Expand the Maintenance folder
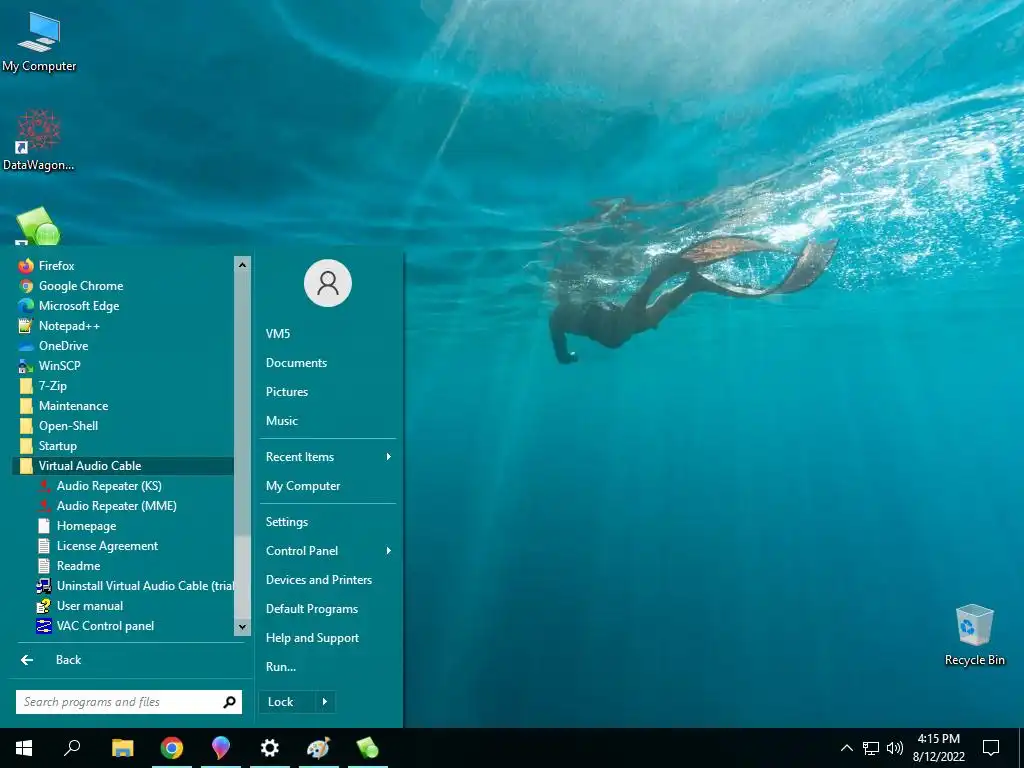This screenshot has height=768, width=1024. [x=123, y=406]
